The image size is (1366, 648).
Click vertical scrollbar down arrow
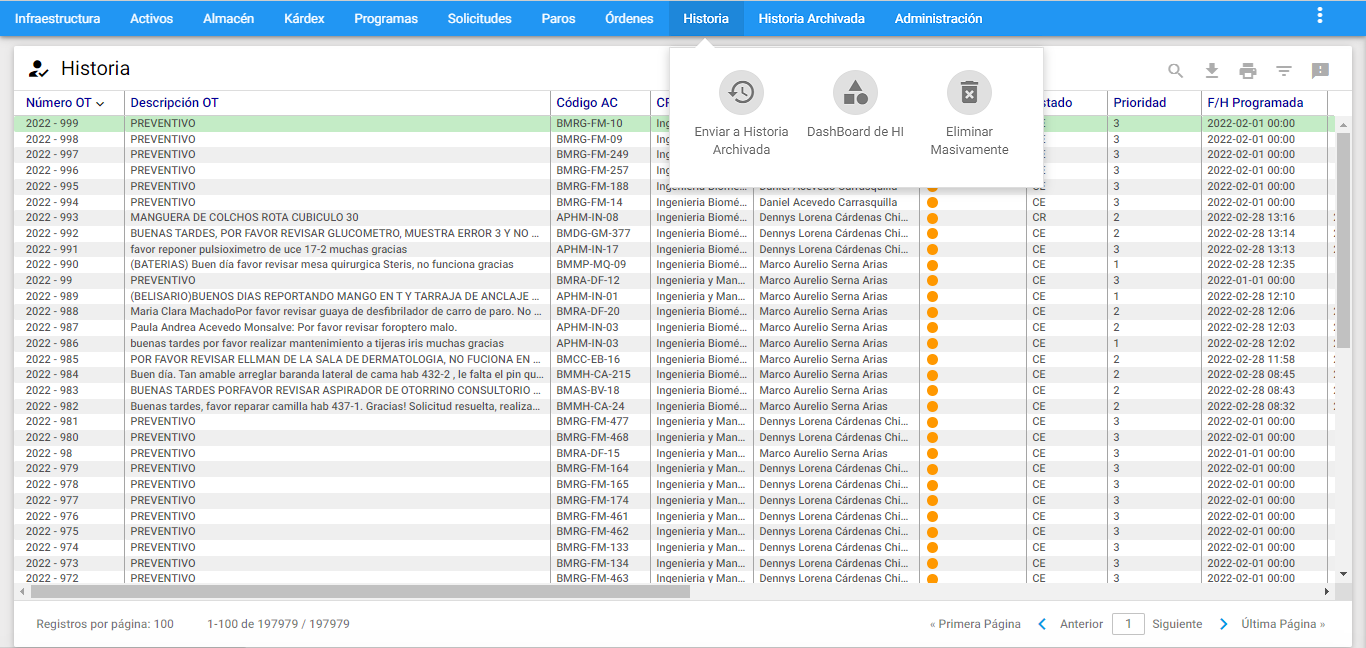[x=1343, y=574]
